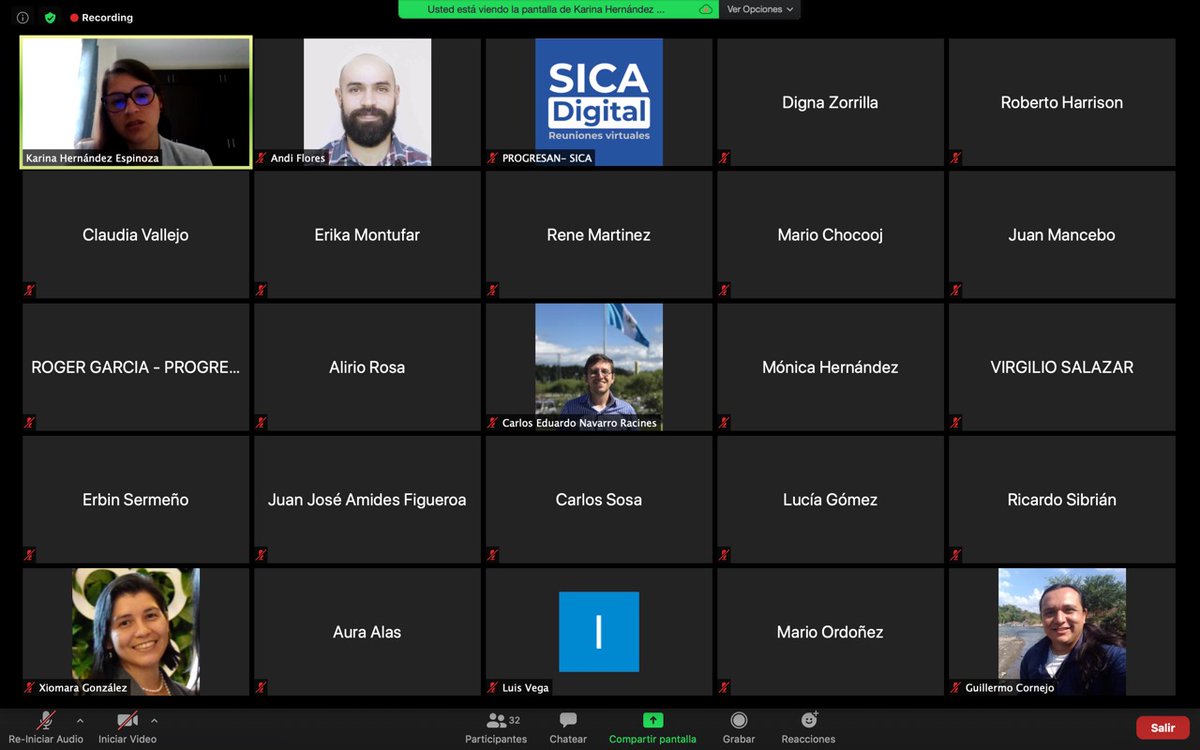Toggle Iniciar Video camera button
The image size is (1200, 750).
(x=127, y=727)
